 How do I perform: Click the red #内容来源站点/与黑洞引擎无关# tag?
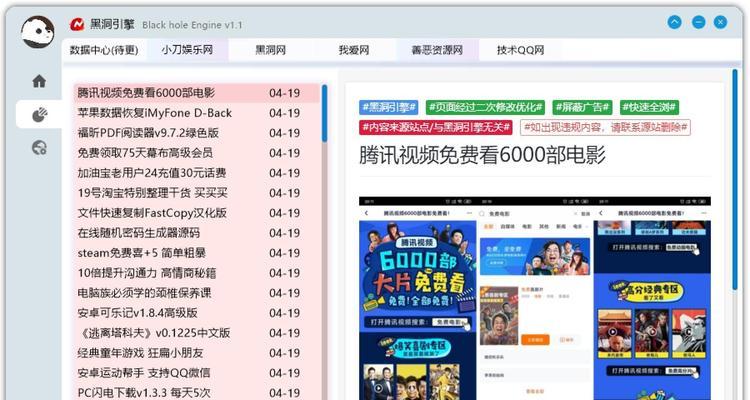[x=436, y=127]
